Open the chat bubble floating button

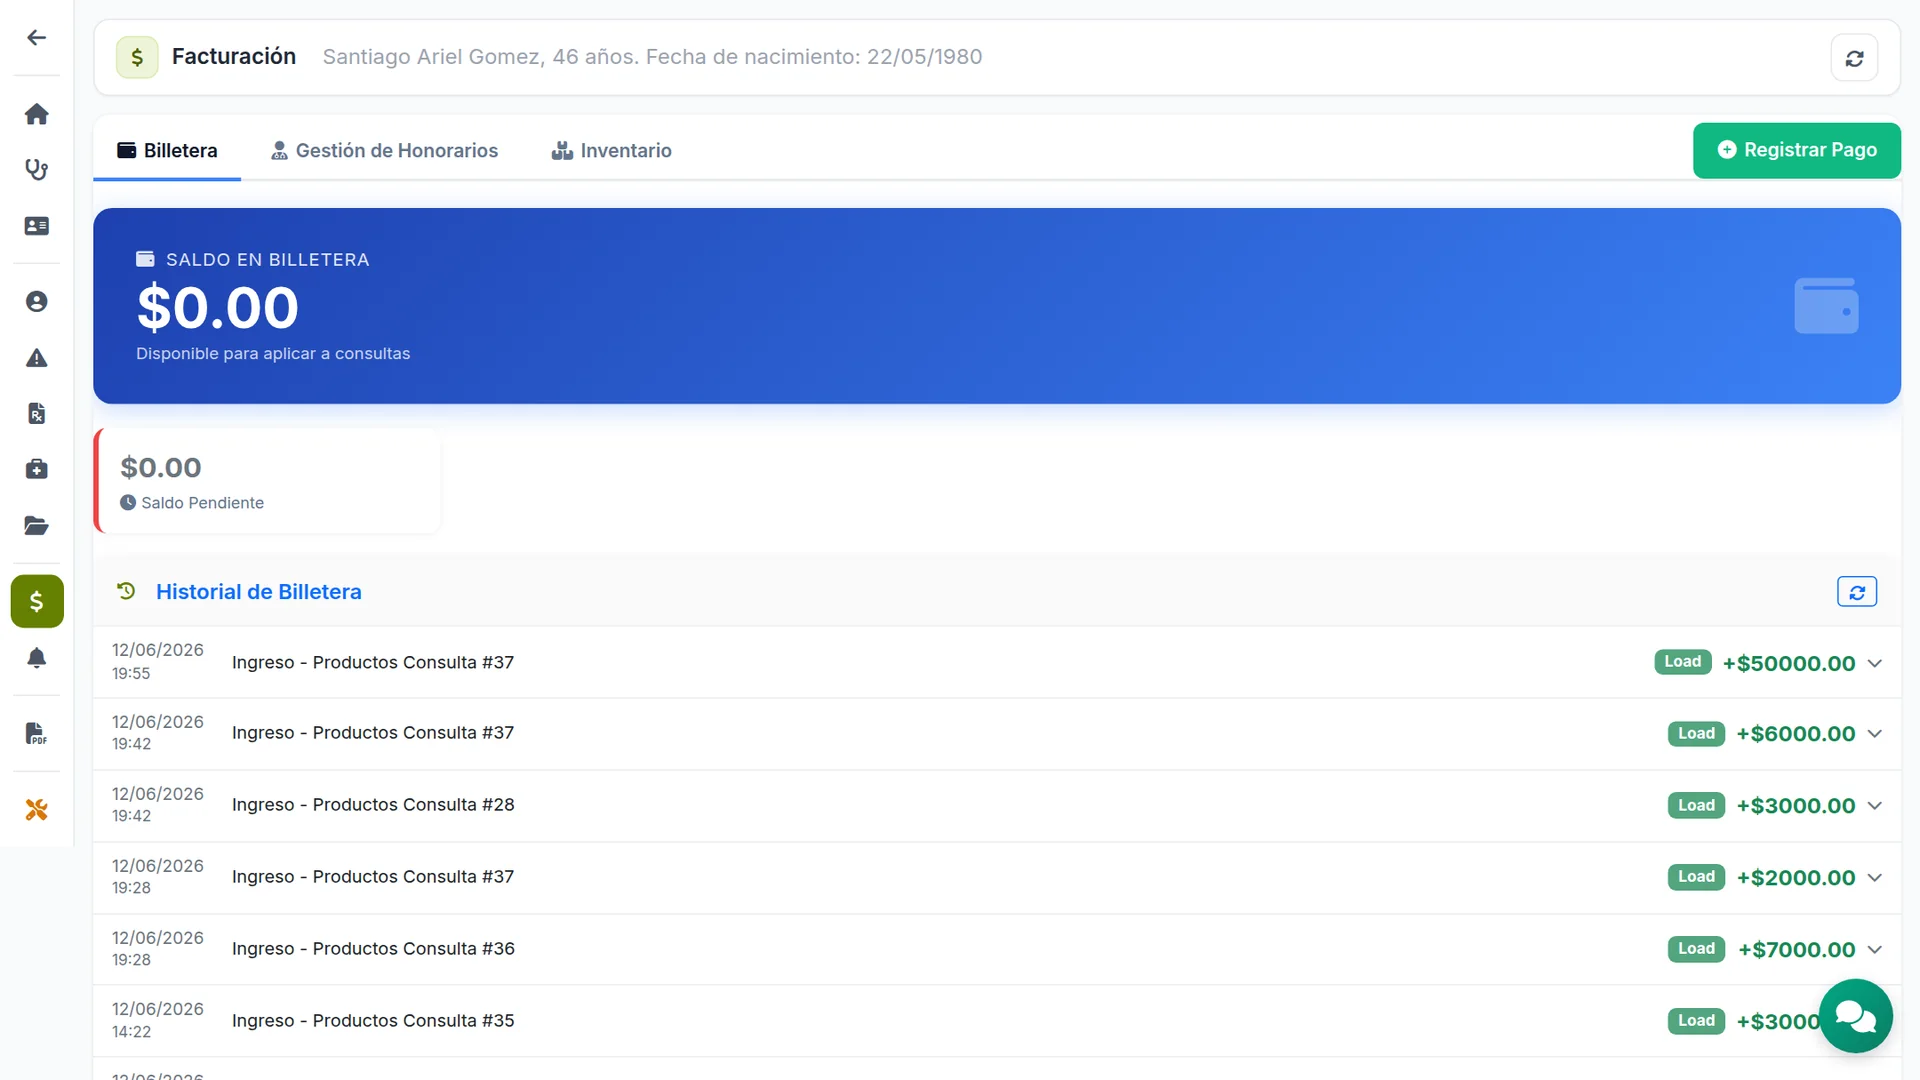coord(1855,1016)
